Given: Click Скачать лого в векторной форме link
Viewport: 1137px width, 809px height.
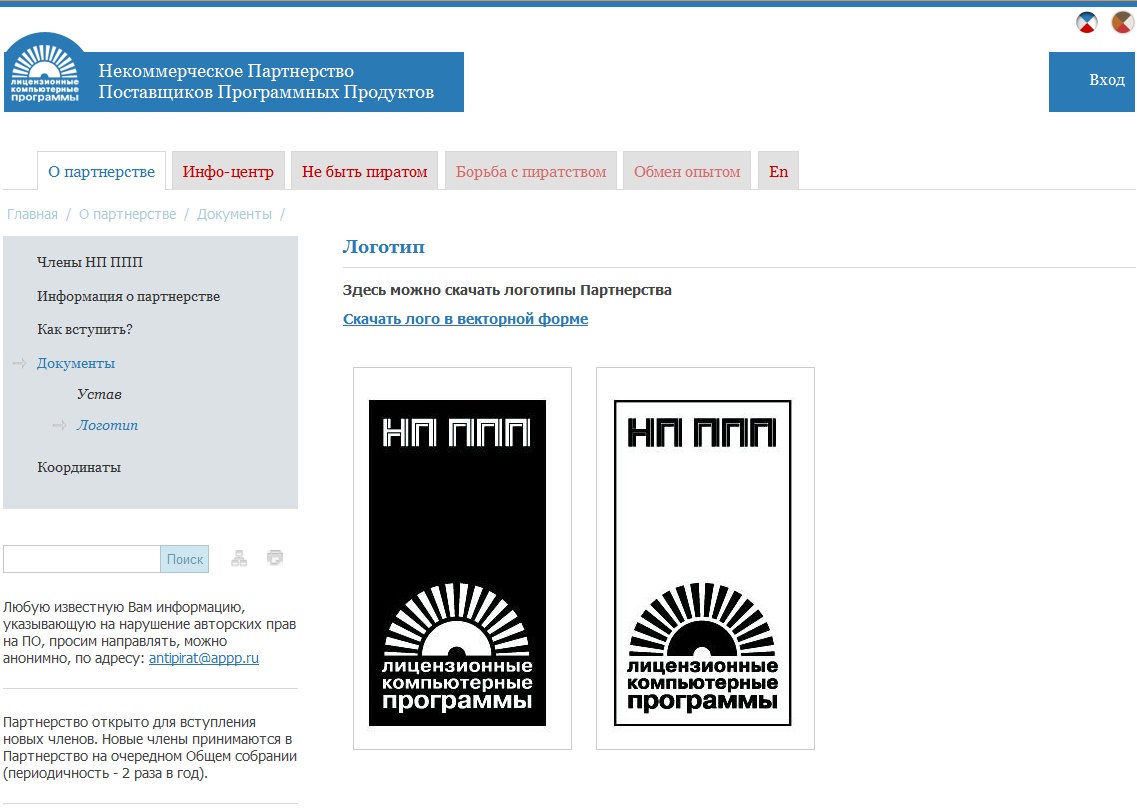Looking at the screenshot, I should (x=466, y=319).
